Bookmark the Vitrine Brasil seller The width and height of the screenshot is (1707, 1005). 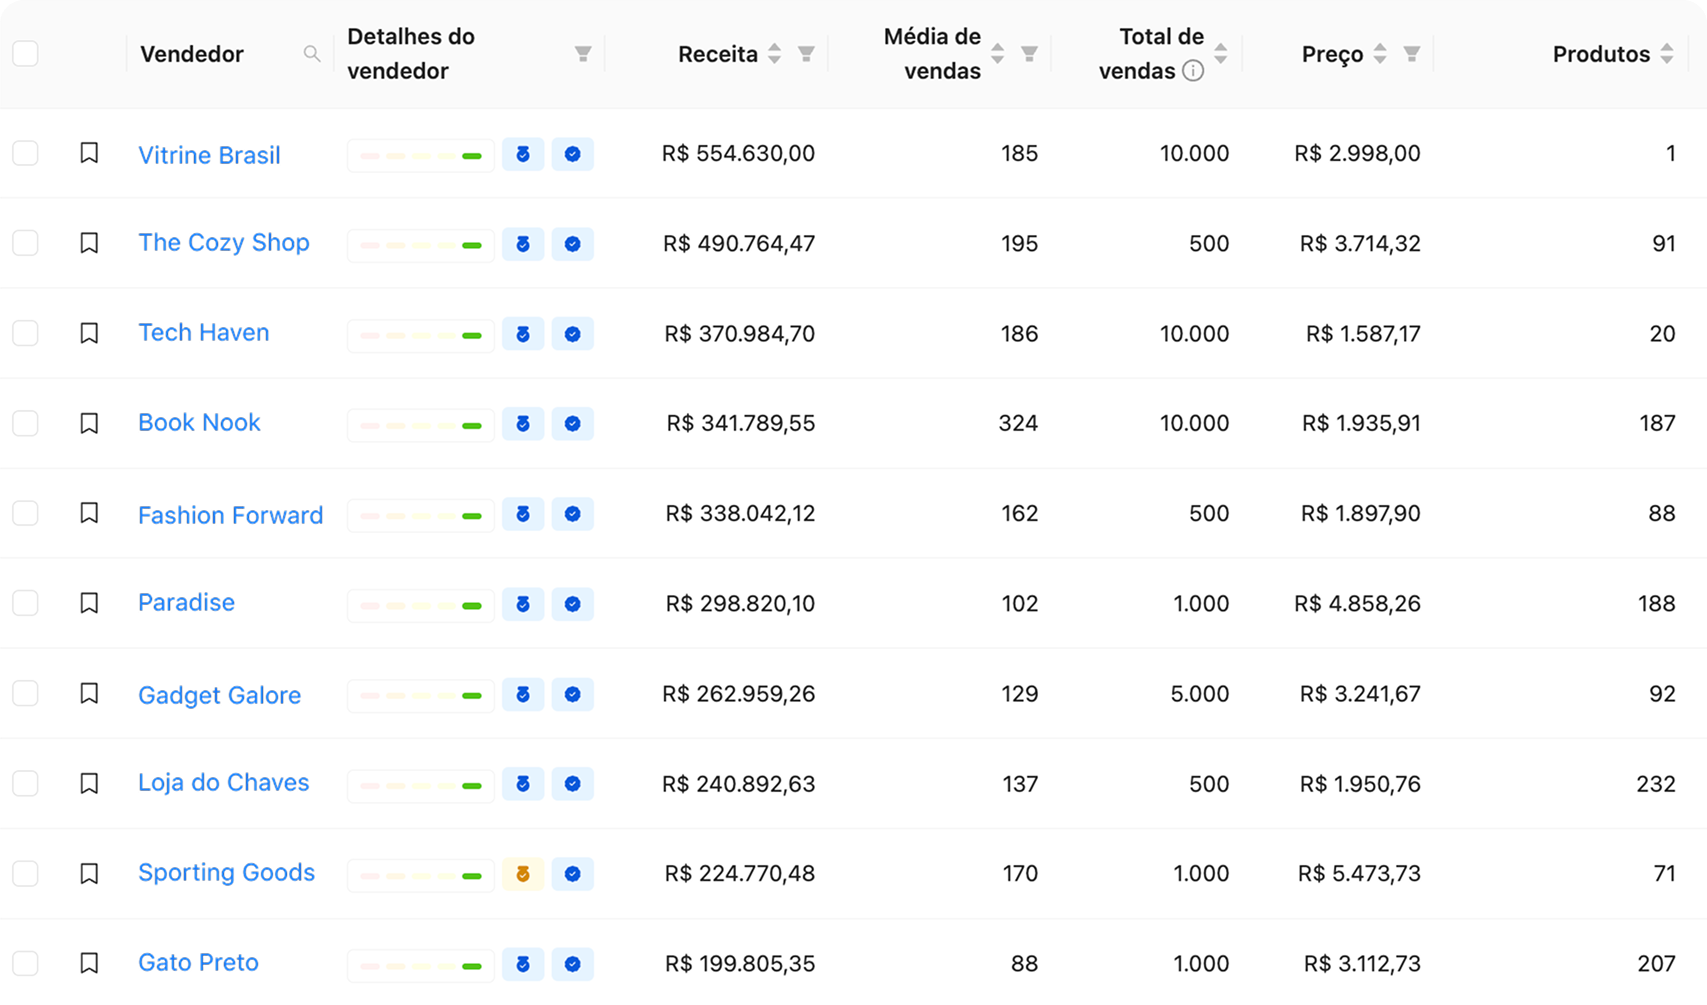(89, 153)
